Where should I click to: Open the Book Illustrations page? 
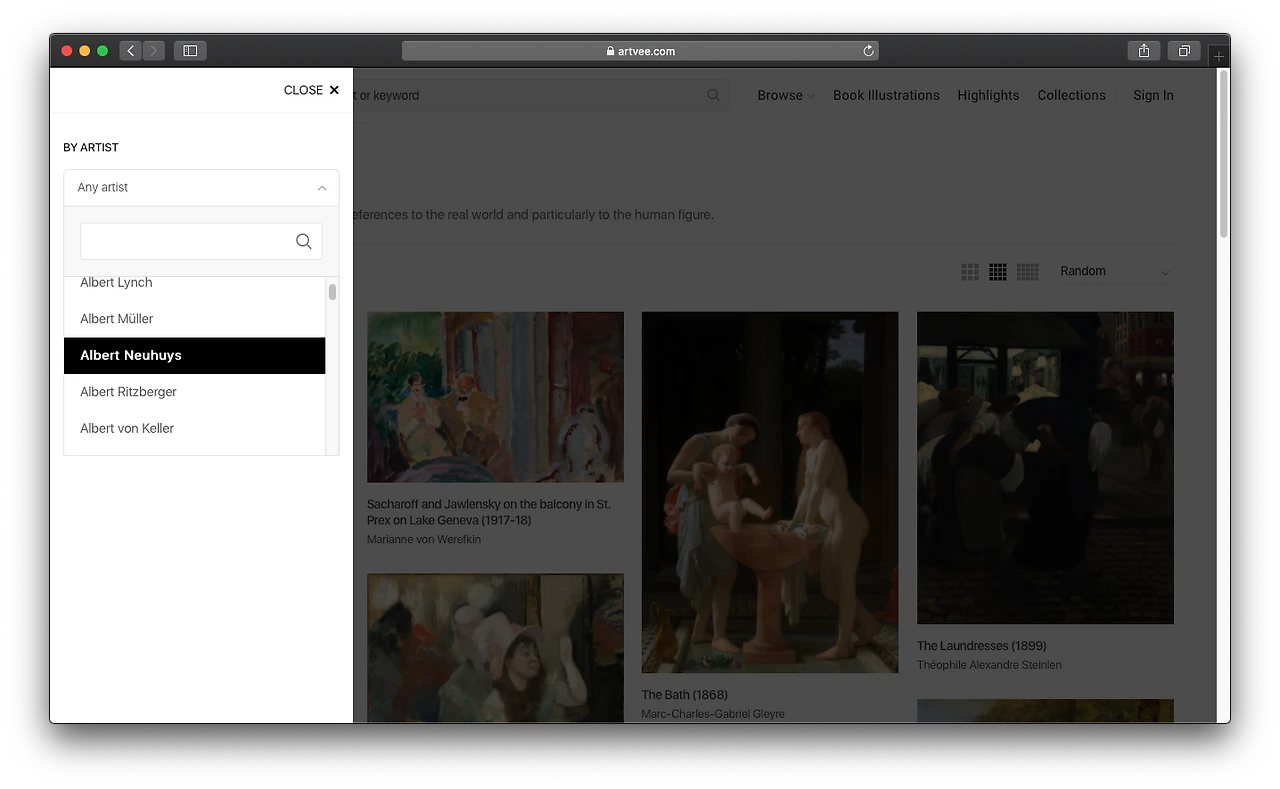click(886, 95)
